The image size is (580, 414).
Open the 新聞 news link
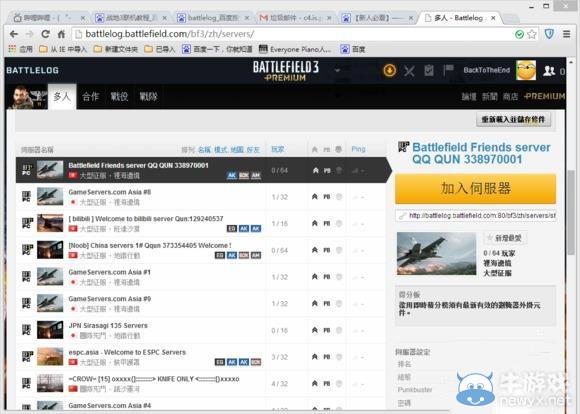click(x=490, y=97)
